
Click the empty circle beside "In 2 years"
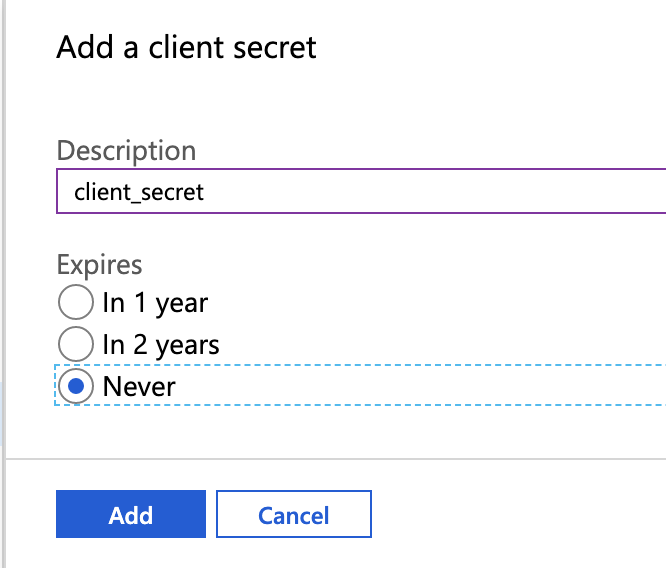click(76, 345)
